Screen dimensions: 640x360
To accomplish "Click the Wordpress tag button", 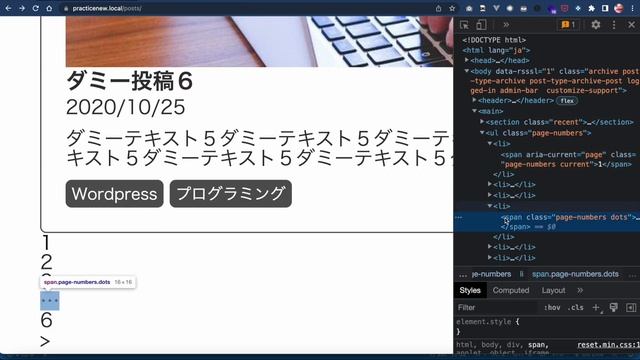I will pyautogui.click(x=114, y=193).
